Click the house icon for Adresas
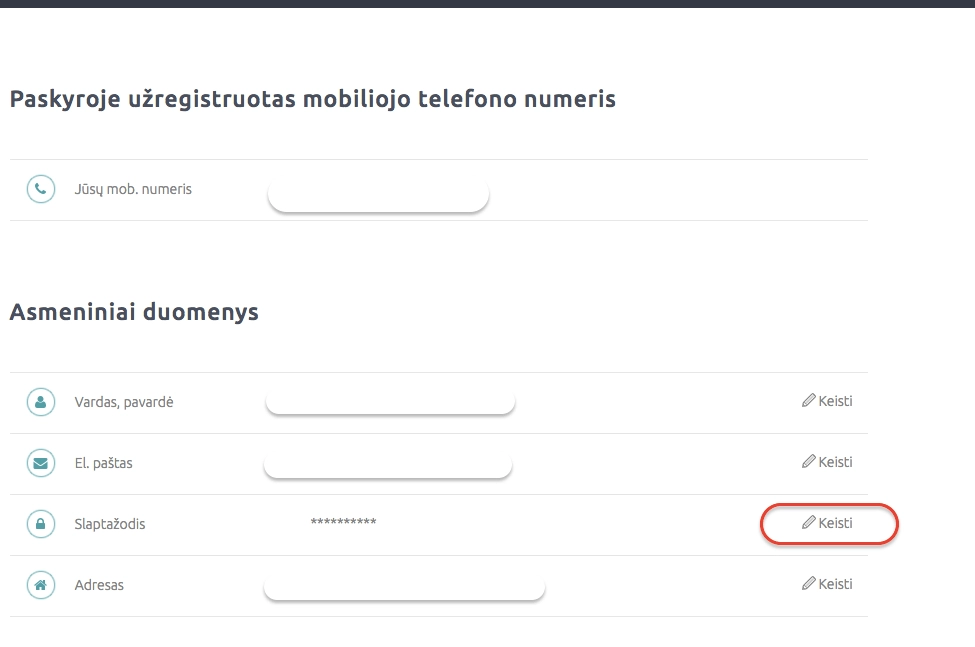This screenshot has width=975, height=647. tap(40, 585)
